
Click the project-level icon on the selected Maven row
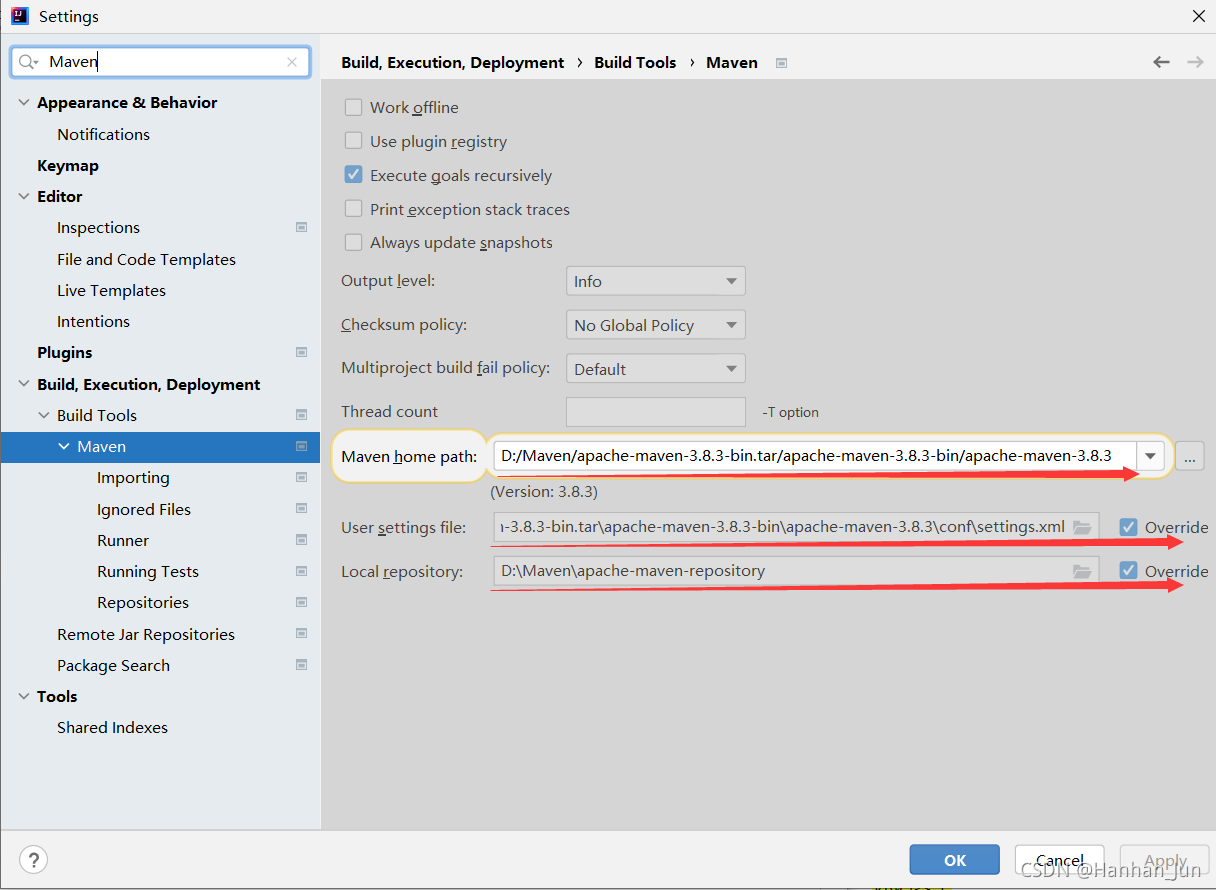[301, 447]
